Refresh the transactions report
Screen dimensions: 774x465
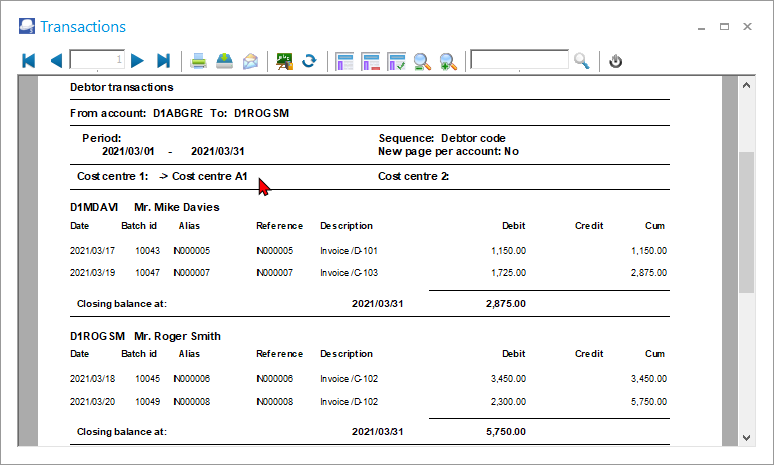[x=309, y=61]
